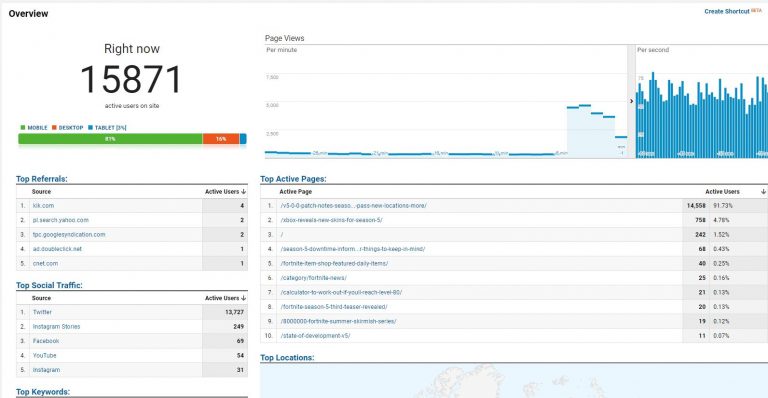Open the kik.com referral source
This screenshot has height=398, width=768.
point(43,206)
